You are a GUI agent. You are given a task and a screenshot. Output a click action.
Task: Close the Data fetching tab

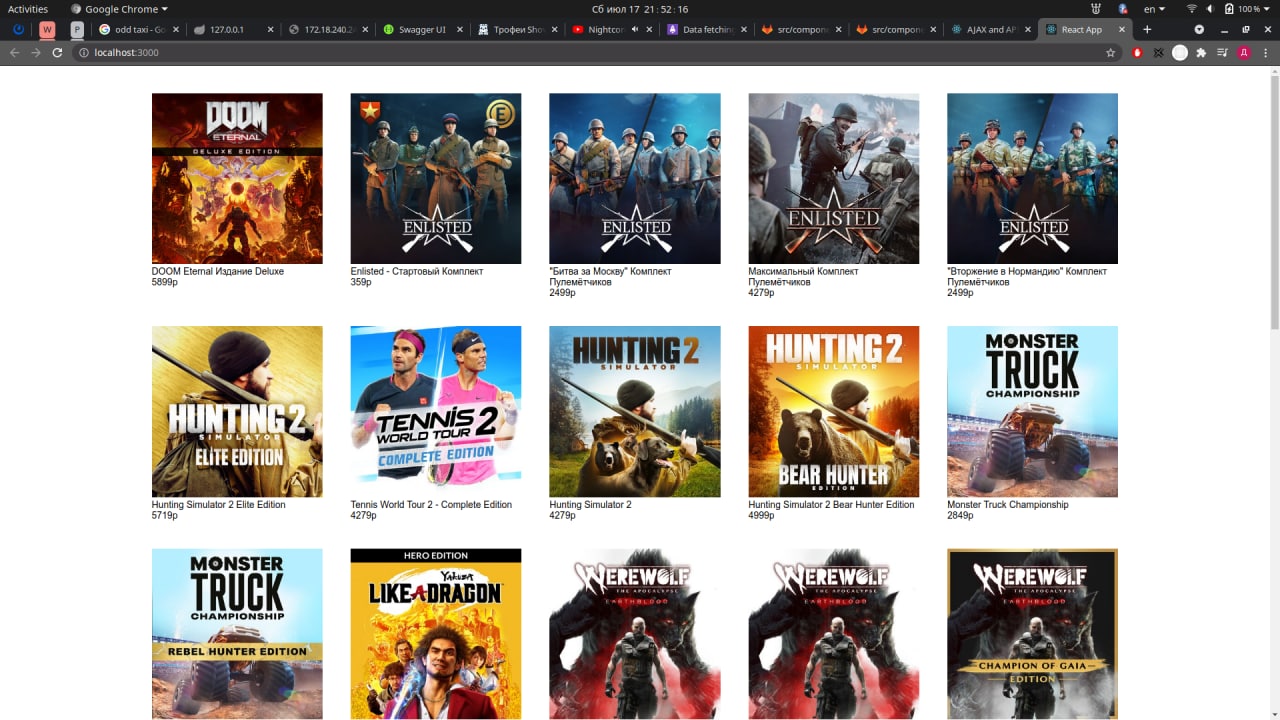743,29
